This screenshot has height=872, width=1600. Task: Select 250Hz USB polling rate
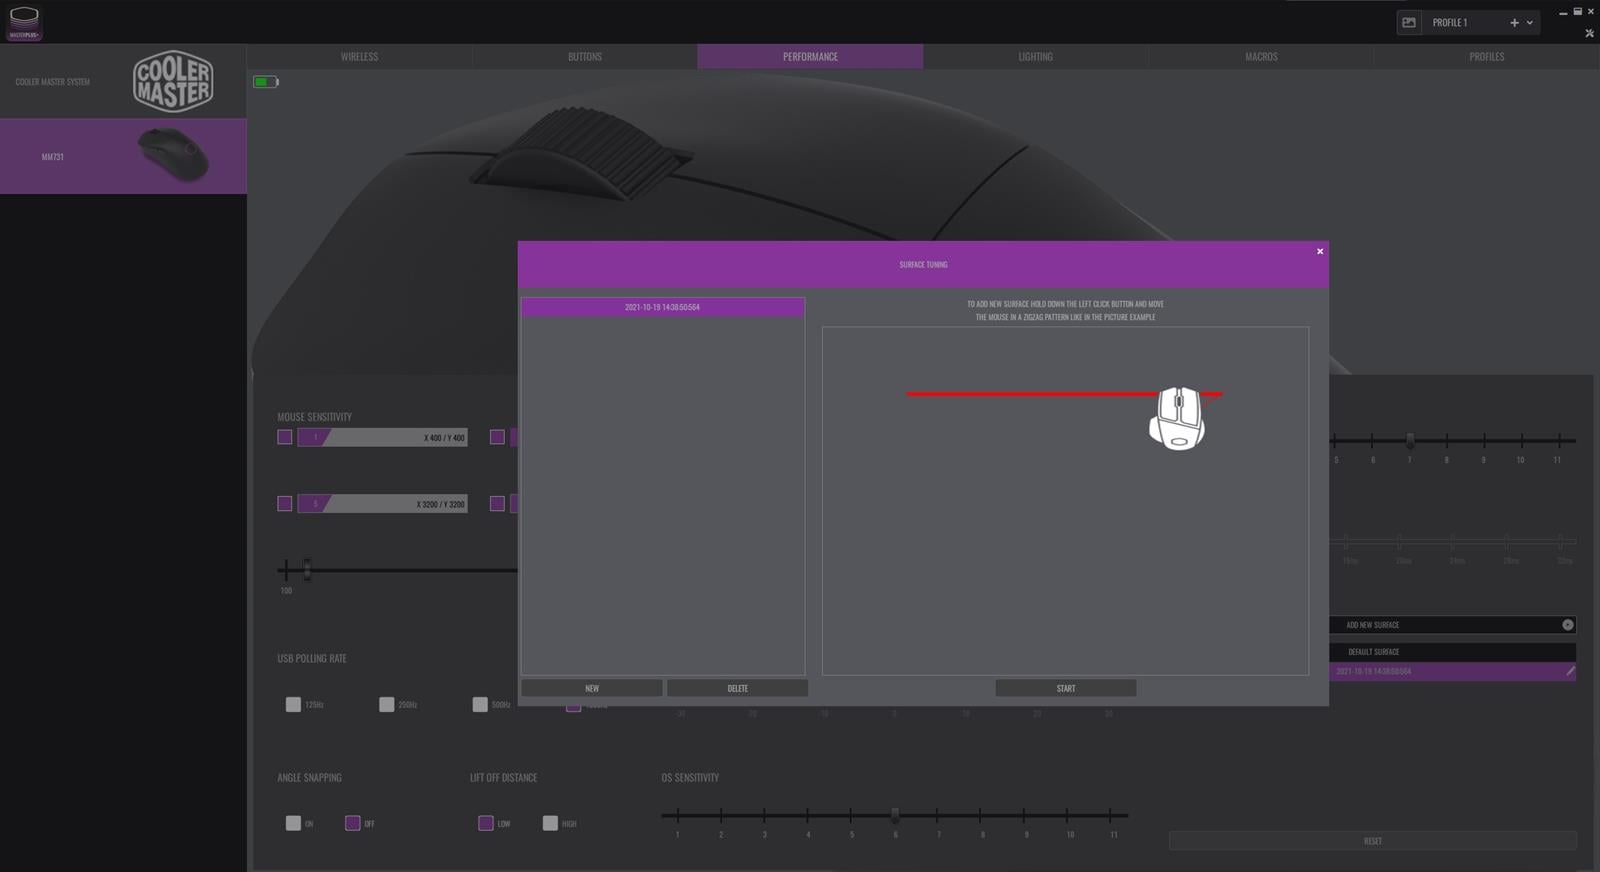387,704
